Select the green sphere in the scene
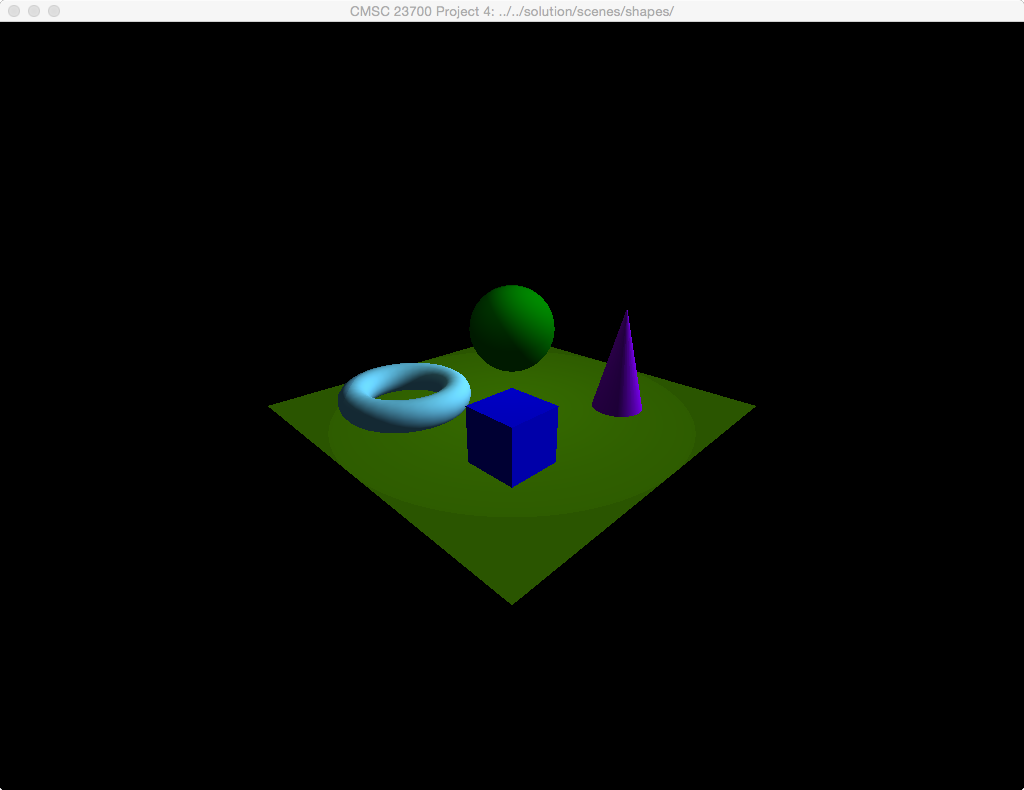 click(512, 326)
